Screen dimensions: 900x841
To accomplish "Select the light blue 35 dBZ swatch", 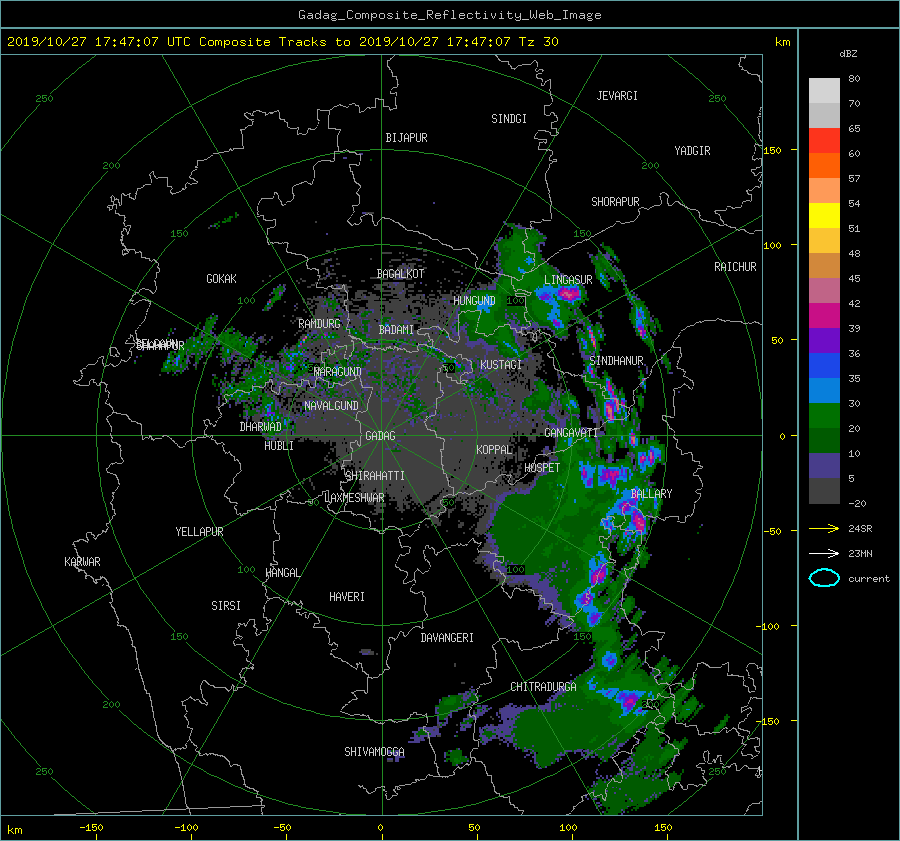I will pos(824,390).
